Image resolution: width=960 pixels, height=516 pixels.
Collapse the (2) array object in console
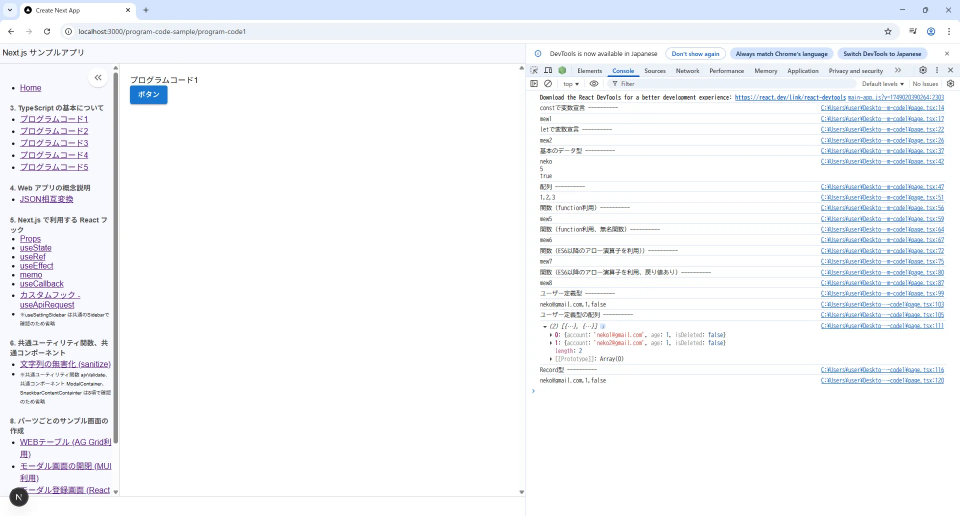pyautogui.click(x=544, y=326)
